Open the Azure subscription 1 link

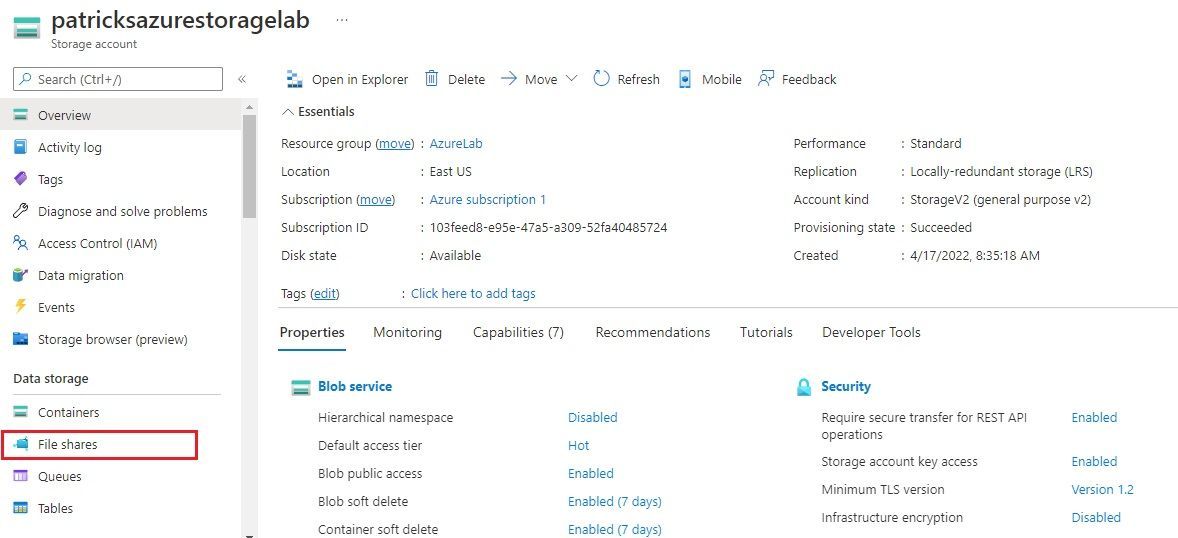[488, 200]
